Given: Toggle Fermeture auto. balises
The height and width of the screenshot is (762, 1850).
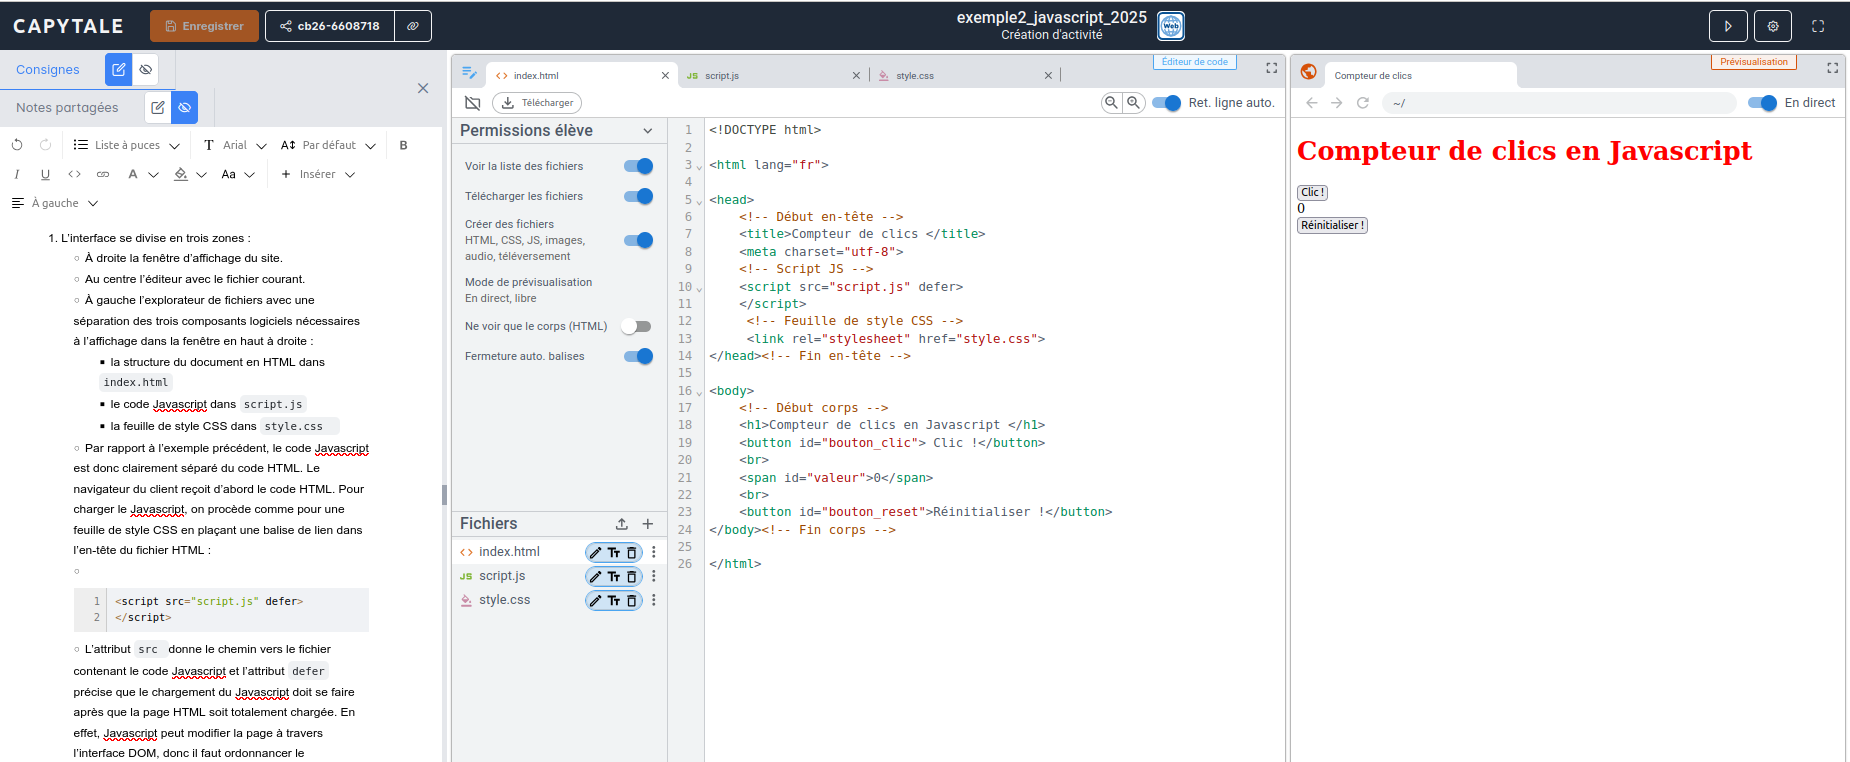Looking at the screenshot, I should pyautogui.click(x=638, y=356).
